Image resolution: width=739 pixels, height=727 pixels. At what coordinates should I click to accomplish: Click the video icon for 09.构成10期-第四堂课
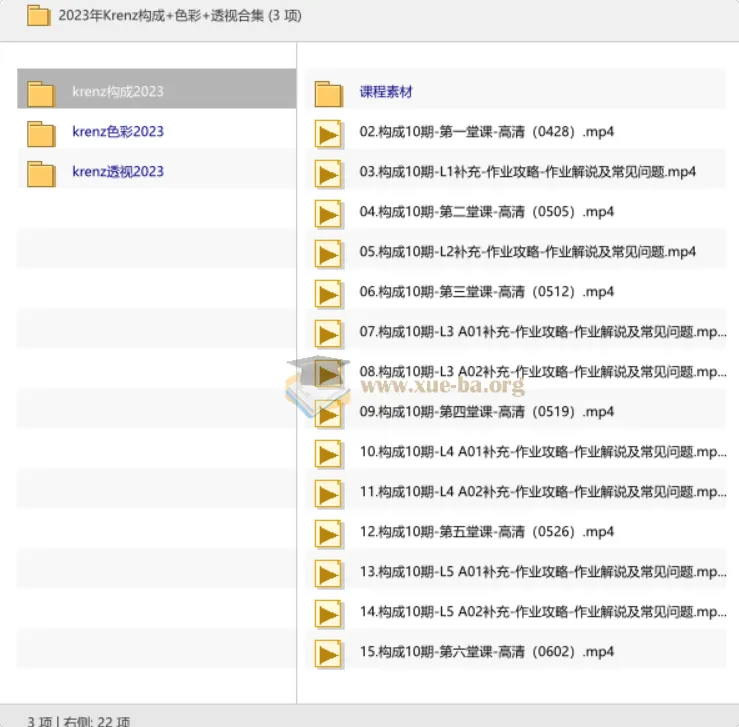[x=328, y=415]
